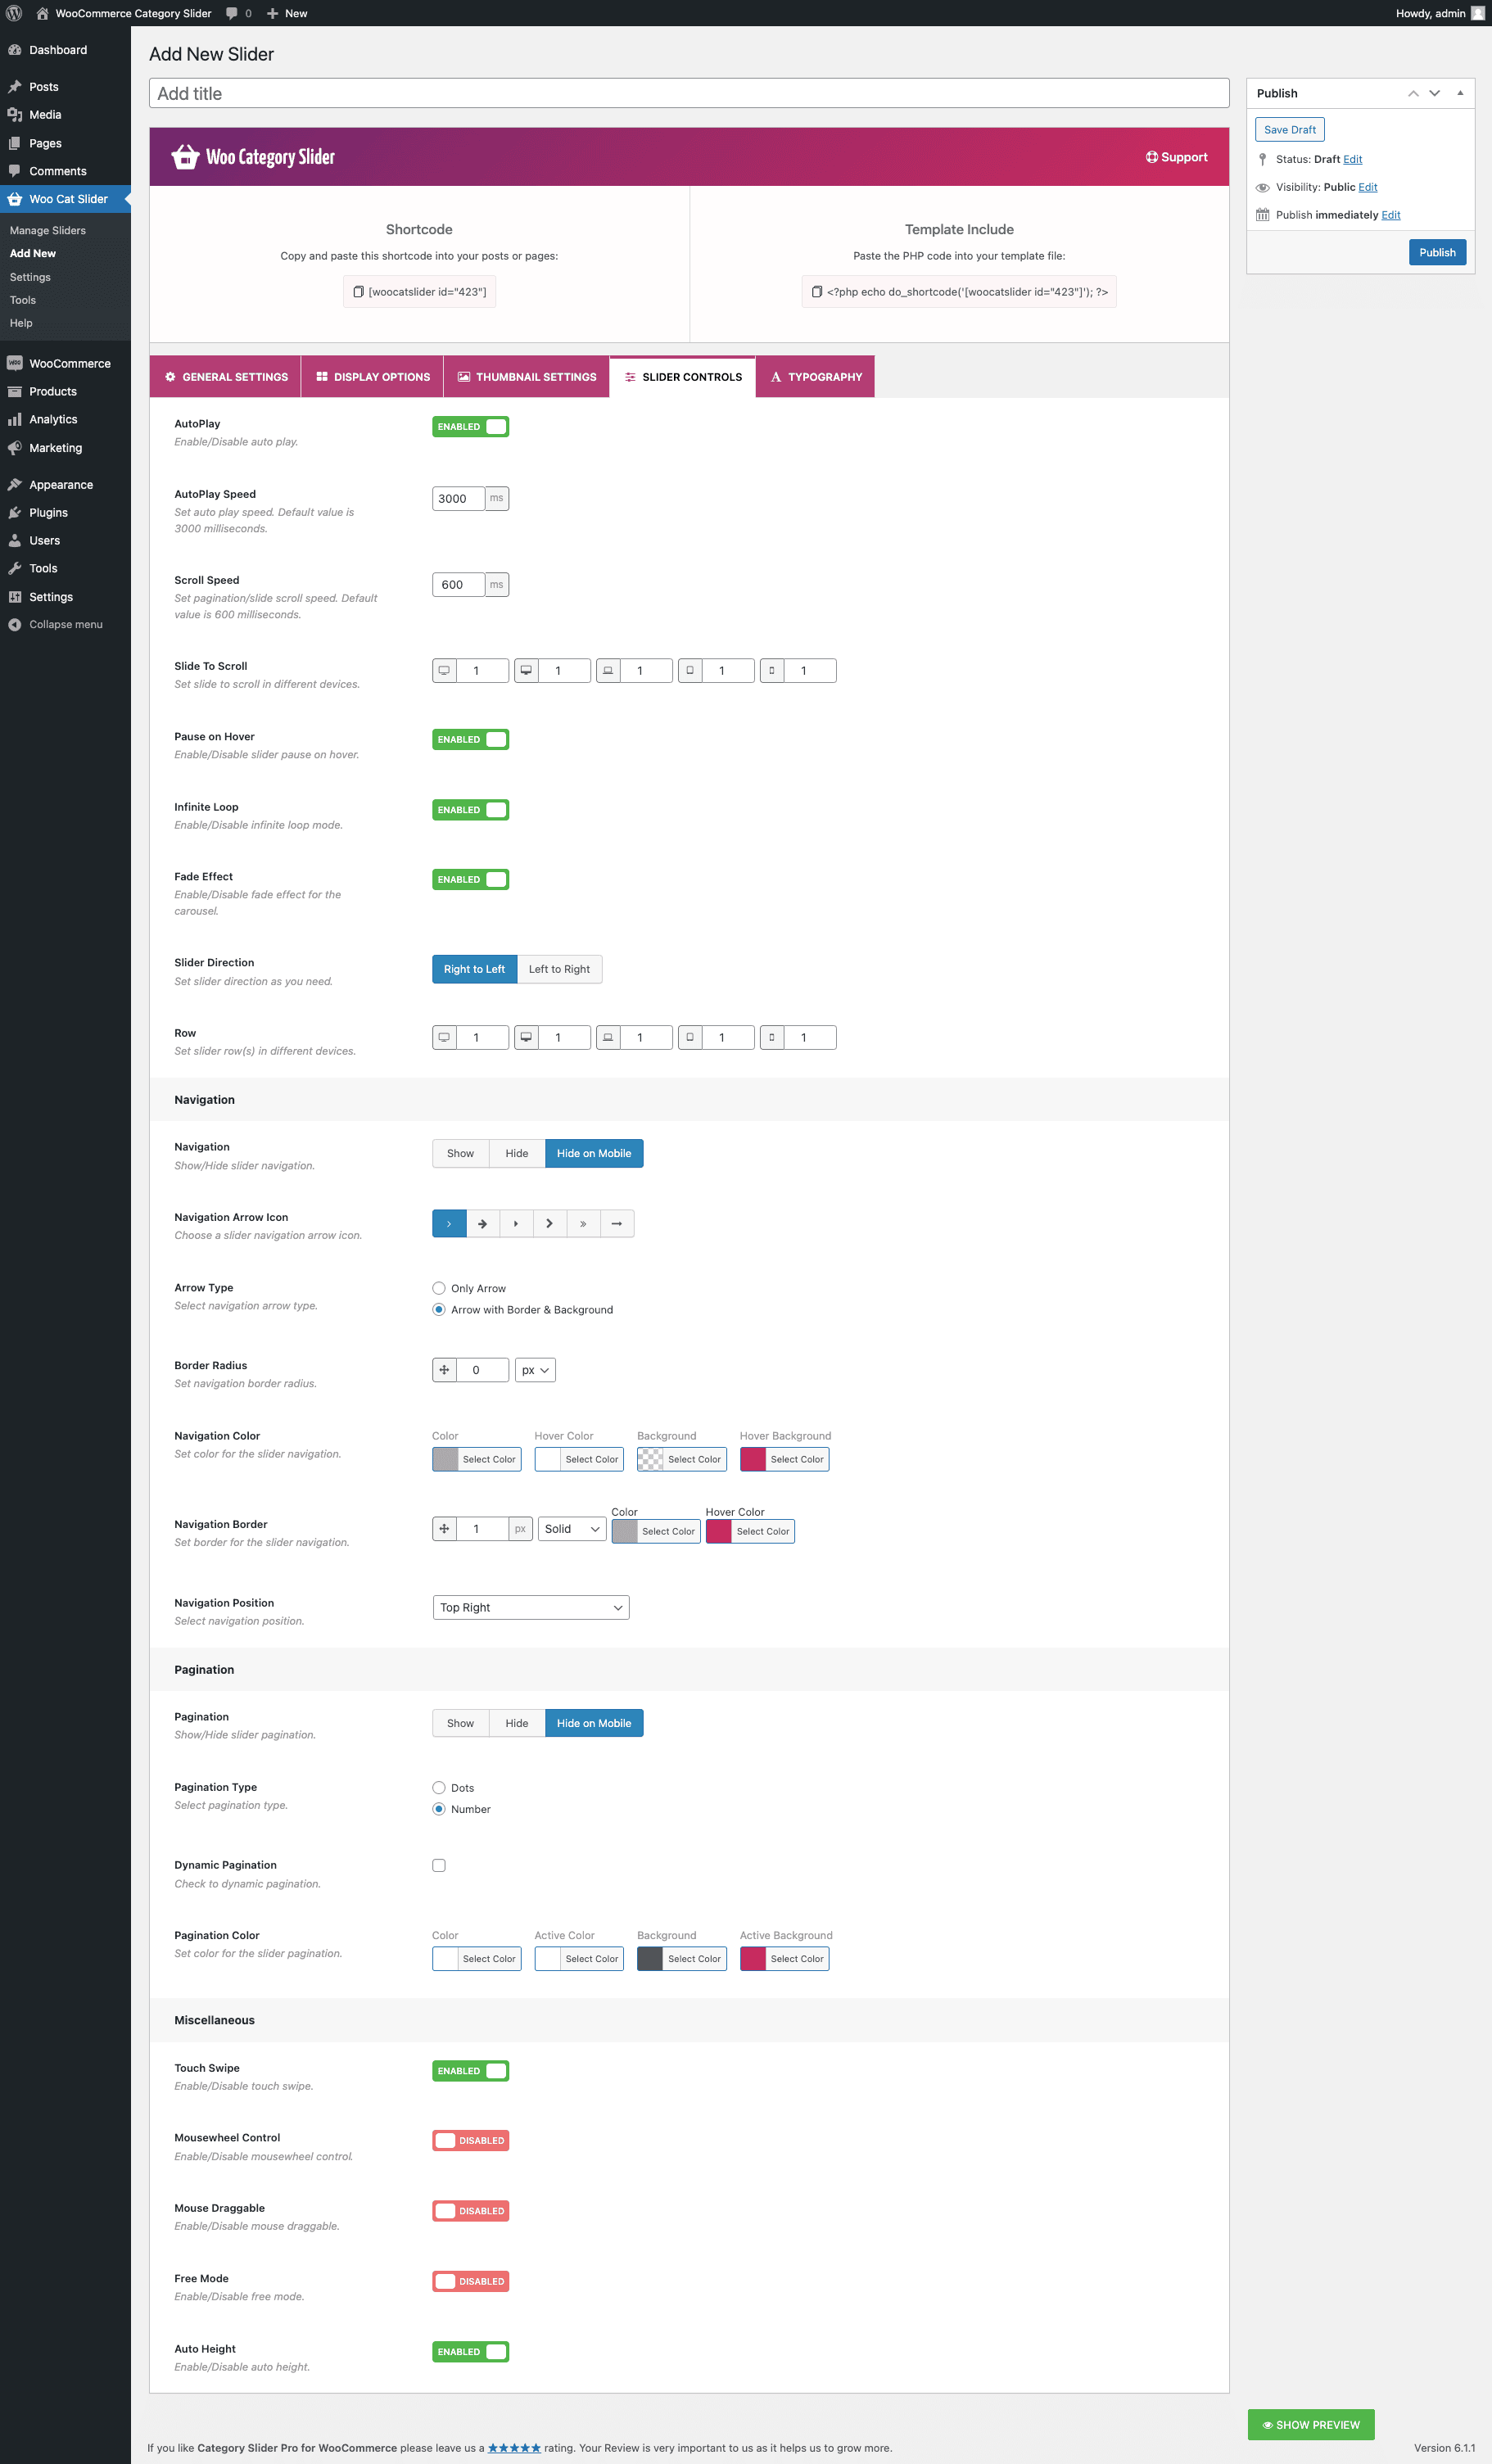Choose the long arrow navigation icon
Viewport: 1492px width, 2464px height.
(x=617, y=1223)
